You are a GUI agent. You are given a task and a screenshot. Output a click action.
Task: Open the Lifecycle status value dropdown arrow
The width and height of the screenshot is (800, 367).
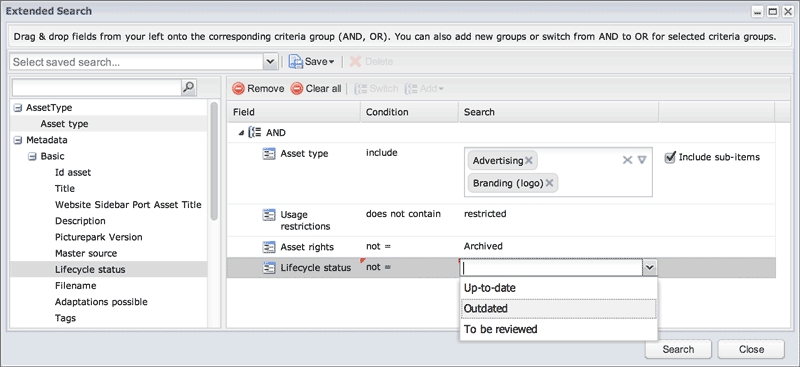(649, 267)
